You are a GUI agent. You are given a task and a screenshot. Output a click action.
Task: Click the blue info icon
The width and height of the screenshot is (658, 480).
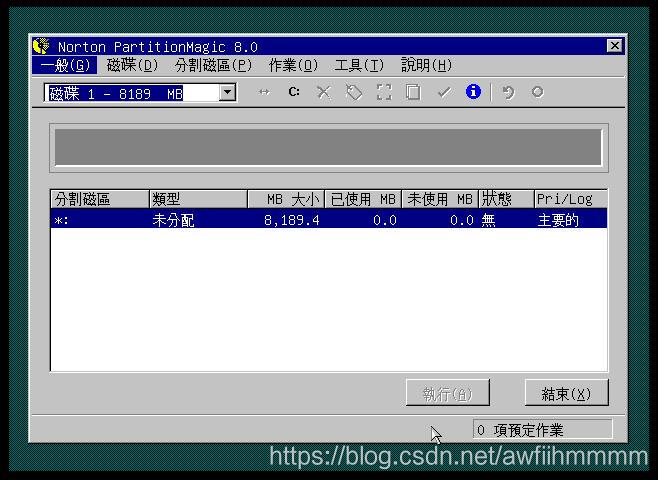click(x=473, y=91)
